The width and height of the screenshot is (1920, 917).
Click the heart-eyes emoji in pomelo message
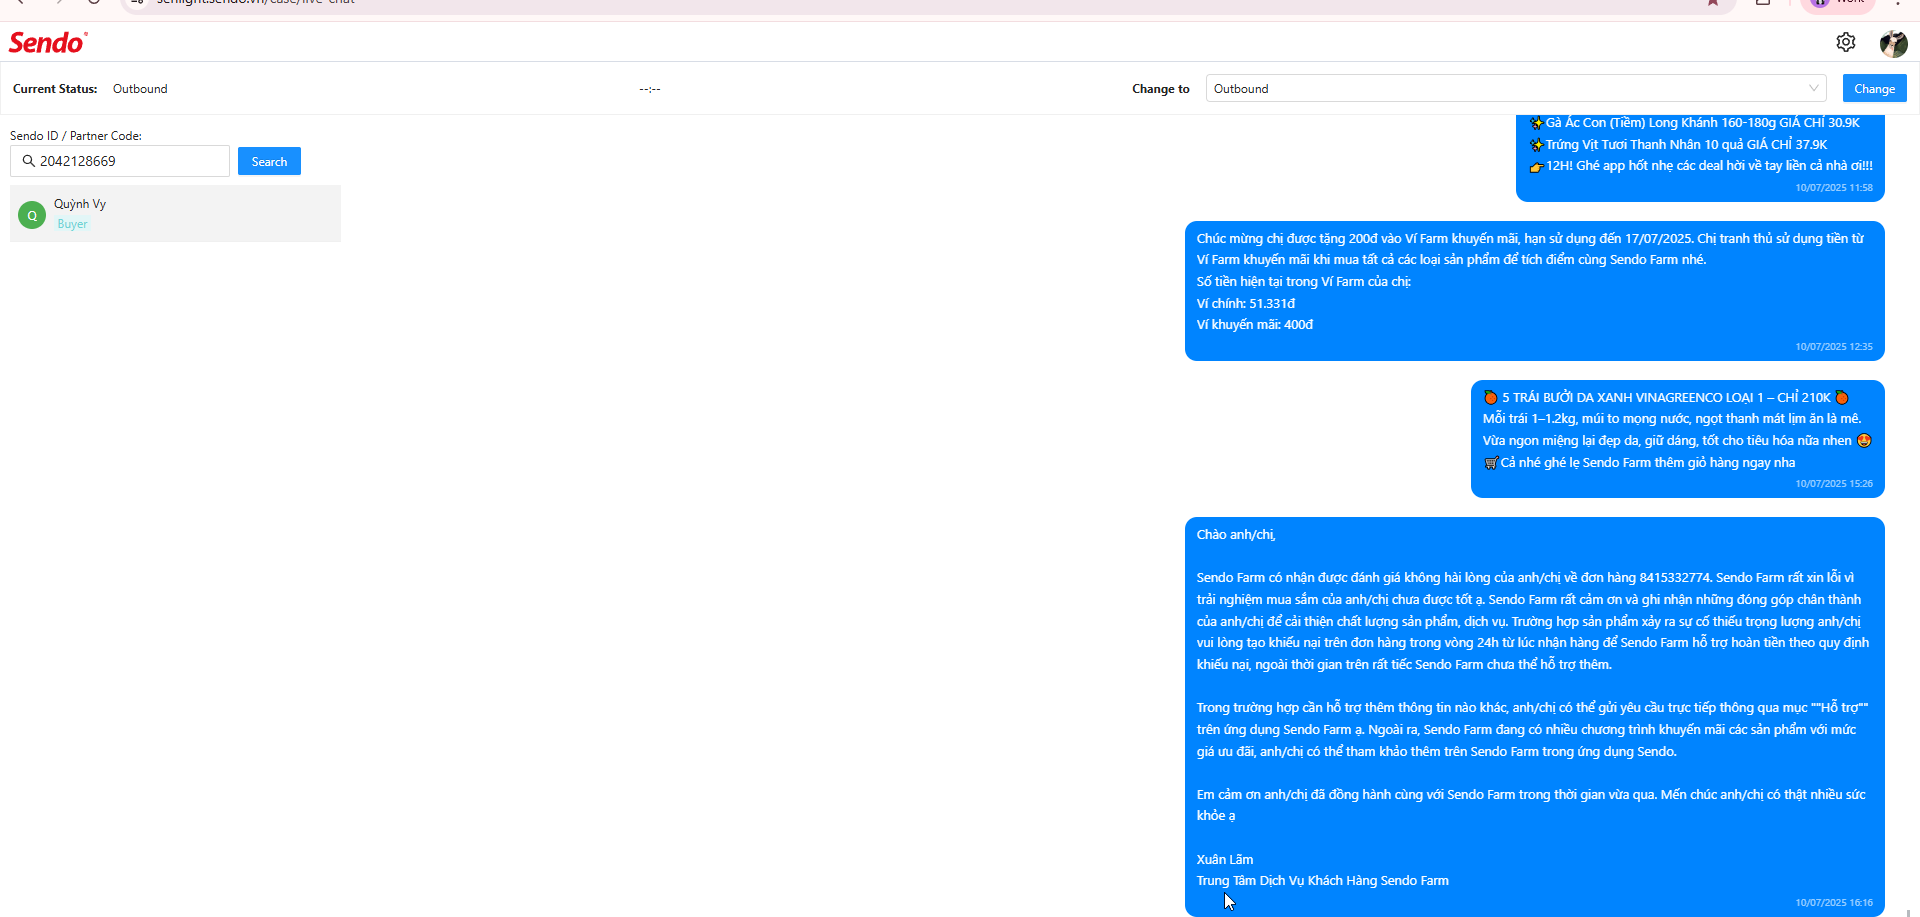pos(1864,441)
